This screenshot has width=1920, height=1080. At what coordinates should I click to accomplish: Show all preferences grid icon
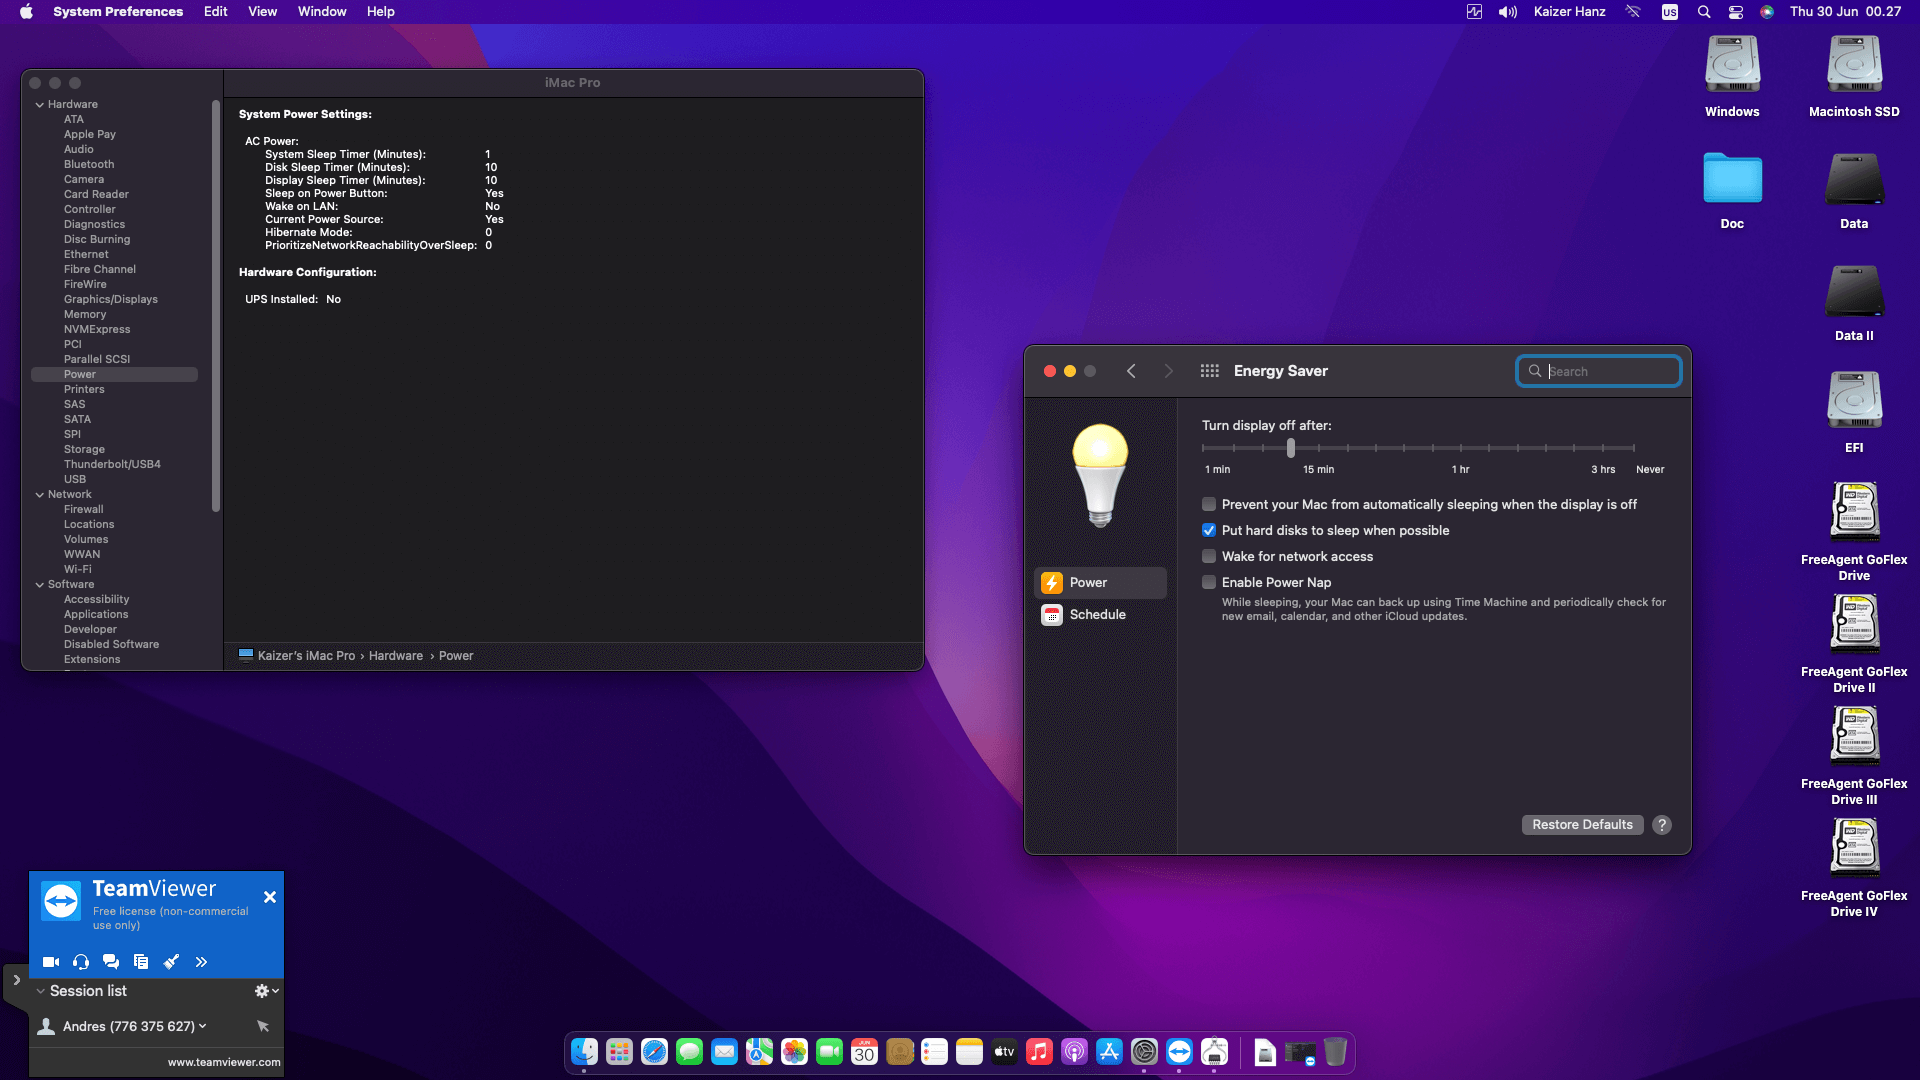(1209, 371)
